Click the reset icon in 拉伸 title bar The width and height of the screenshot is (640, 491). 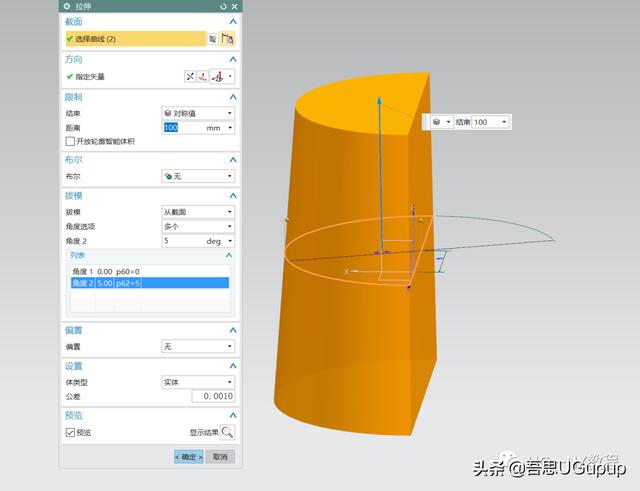click(223, 7)
